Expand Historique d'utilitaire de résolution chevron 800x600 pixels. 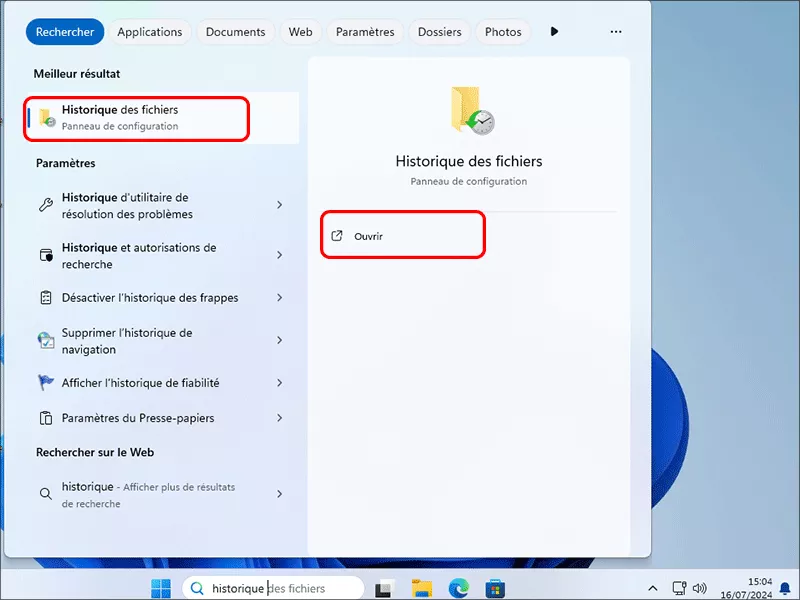click(279, 205)
